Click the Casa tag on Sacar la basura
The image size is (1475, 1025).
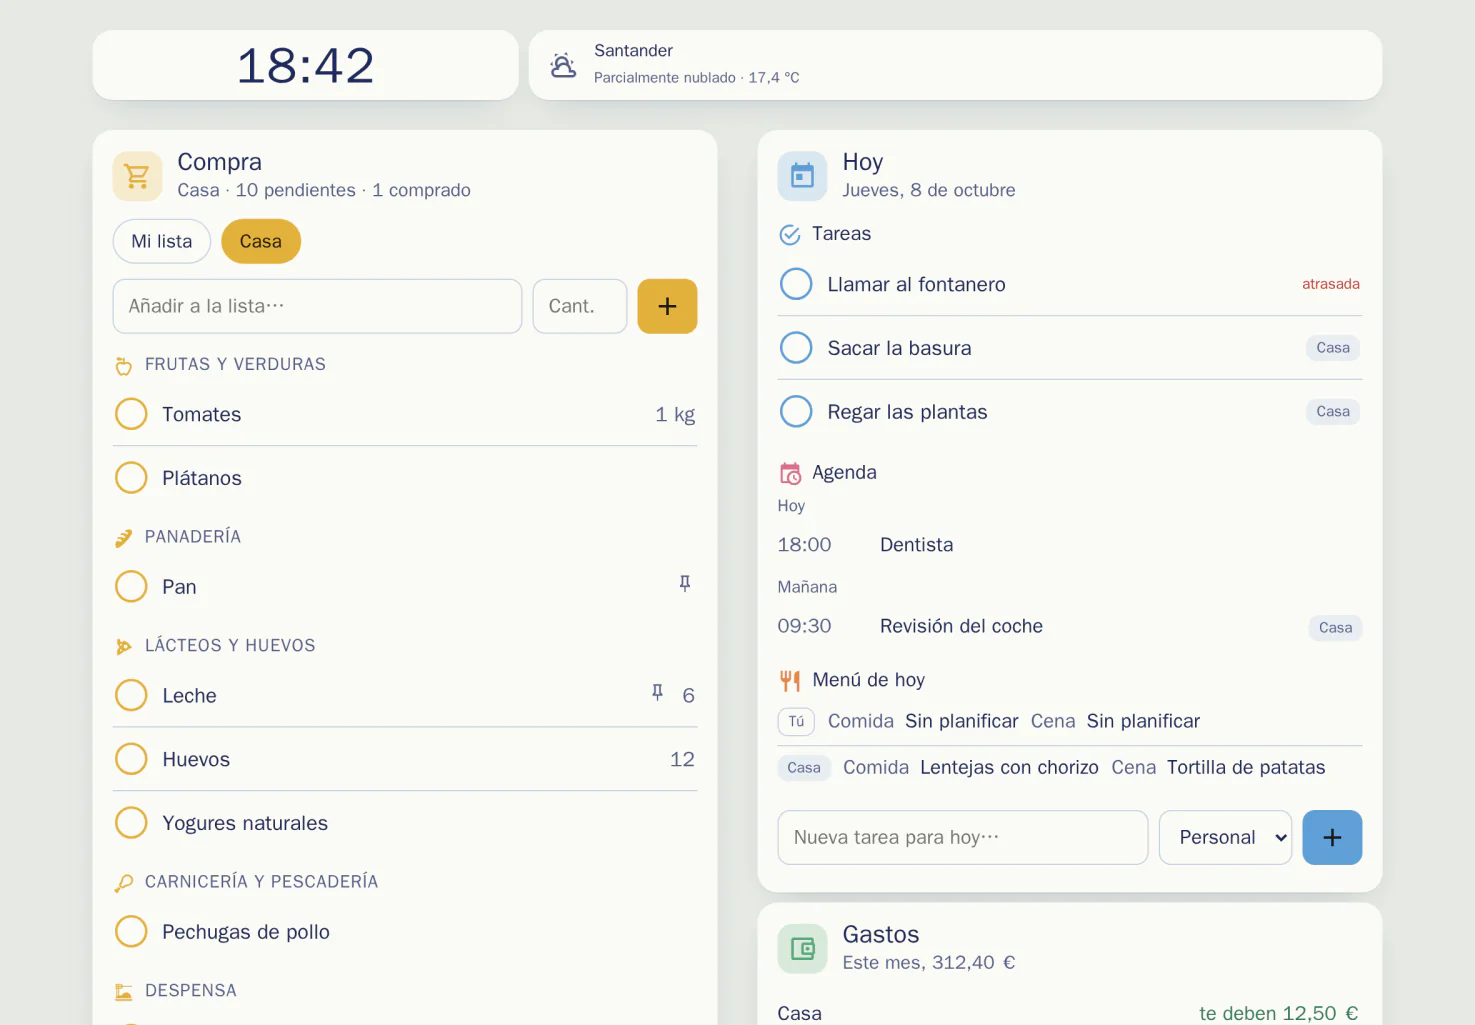[1333, 348]
